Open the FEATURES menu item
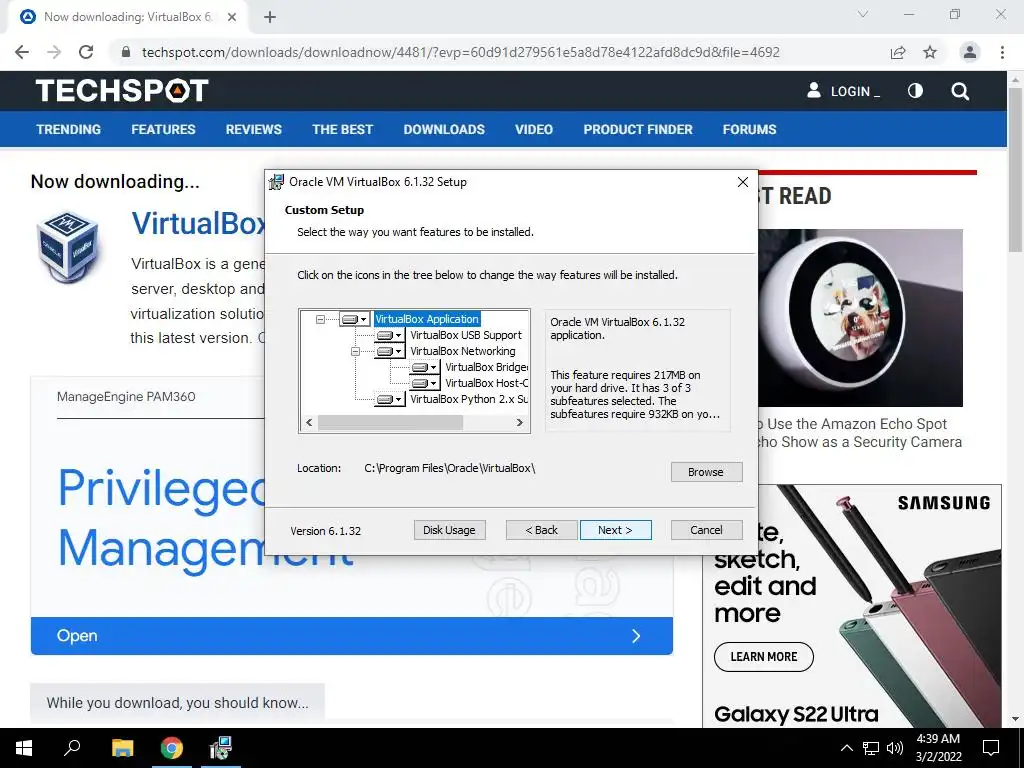This screenshot has width=1024, height=768. pyautogui.click(x=163, y=129)
